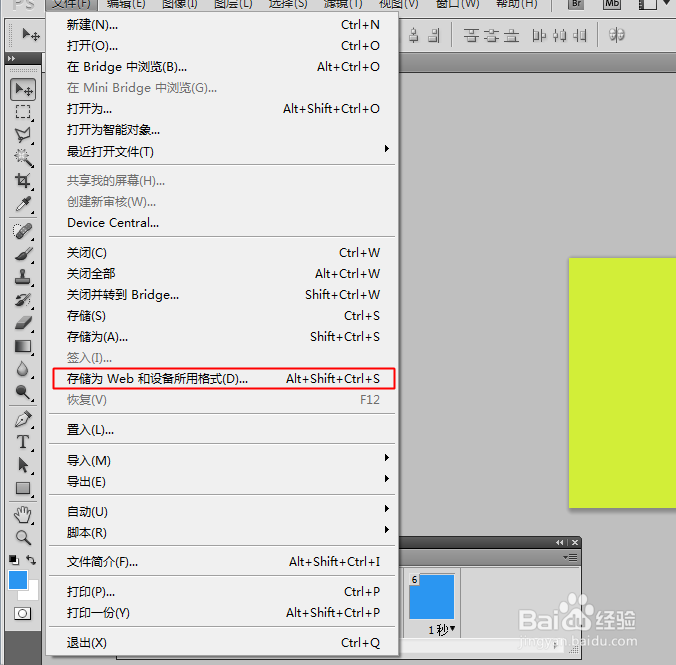Reset default foreground and background colors
The height and width of the screenshot is (665, 676).
[x=14, y=560]
